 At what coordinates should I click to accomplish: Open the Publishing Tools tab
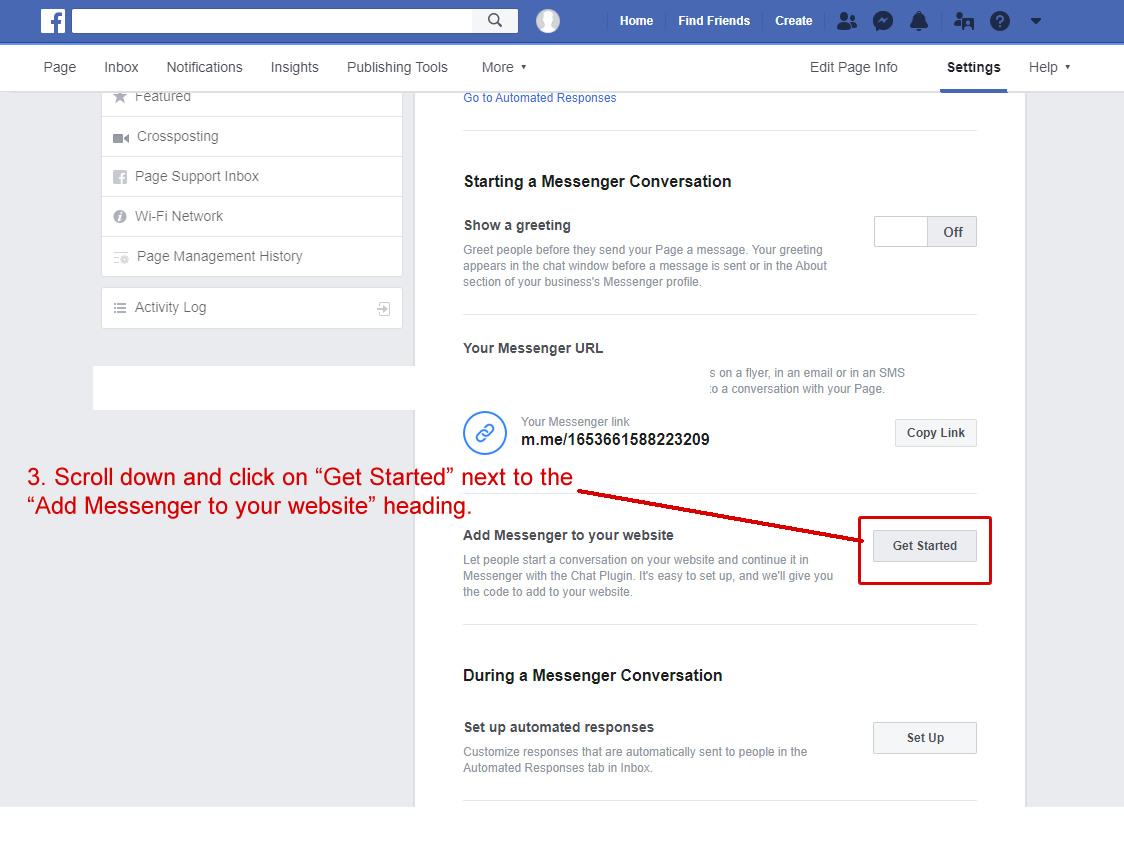pos(397,67)
